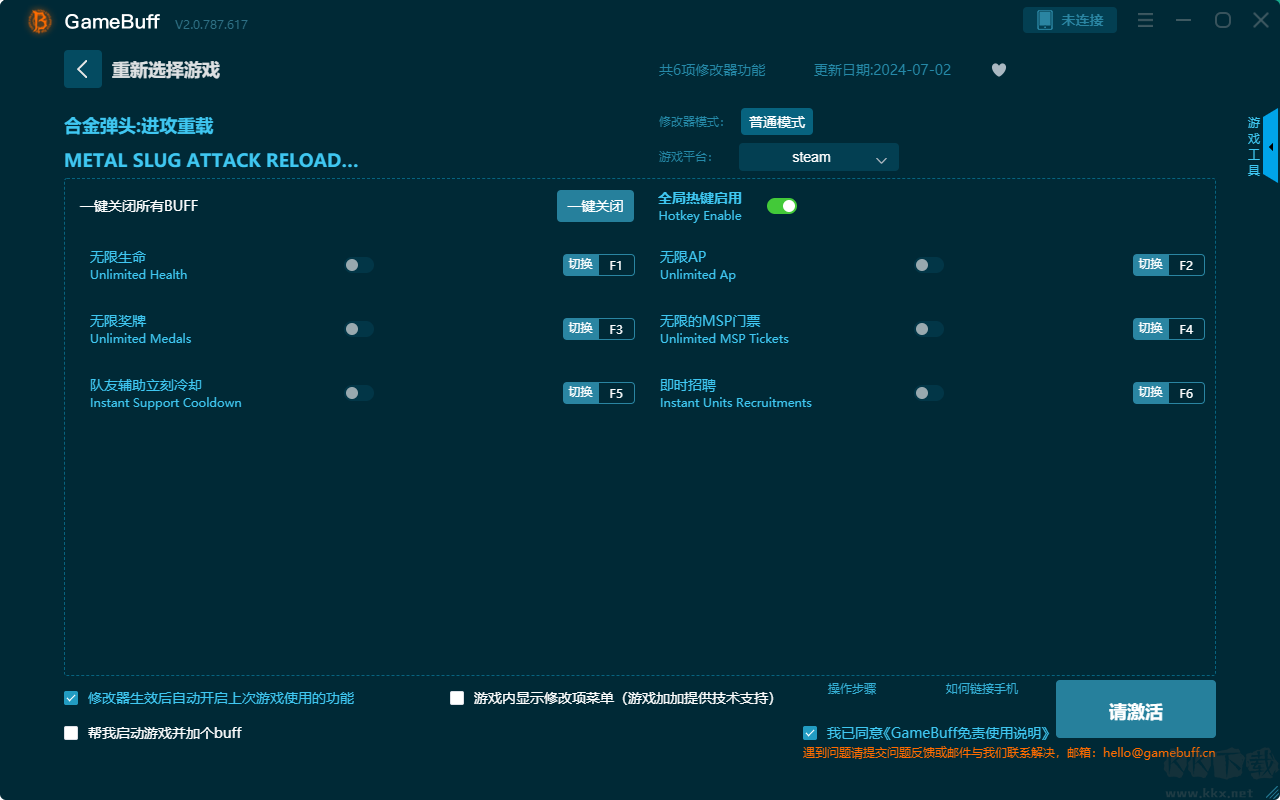Screen dimensions: 1280x800
Task: Click the GameBuff flame logo icon
Action: coord(40,21)
